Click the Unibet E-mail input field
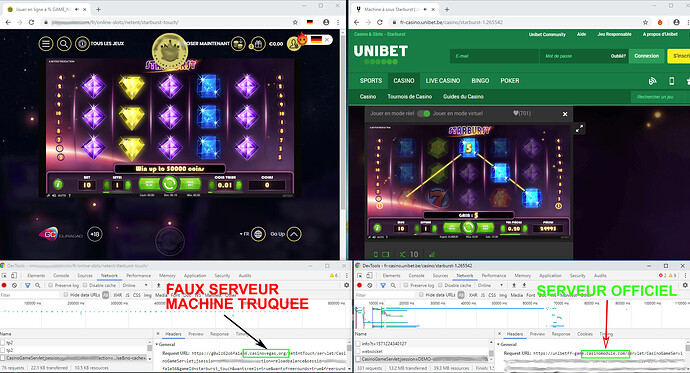The width and height of the screenshot is (690, 373). tap(494, 56)
